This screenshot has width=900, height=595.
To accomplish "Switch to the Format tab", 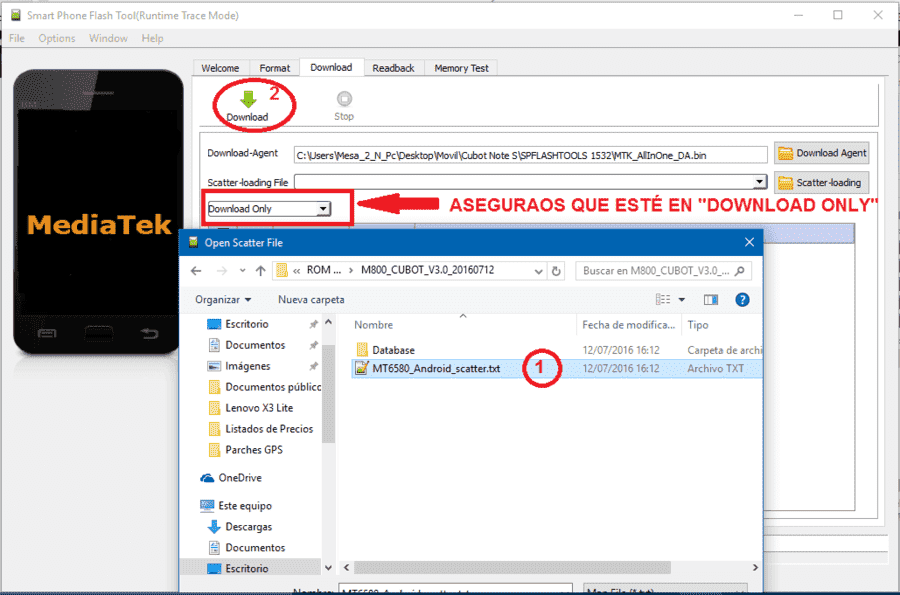I will tap(274, 68).
